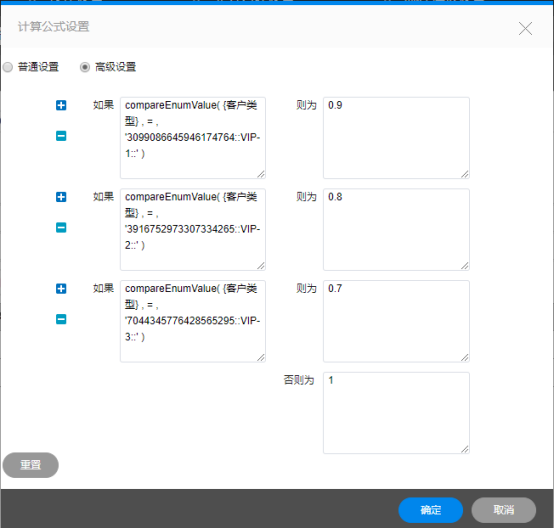This screenshot has height=529, width=554.
Task: Click the 重置 reset button
Action: coord(31,465)
